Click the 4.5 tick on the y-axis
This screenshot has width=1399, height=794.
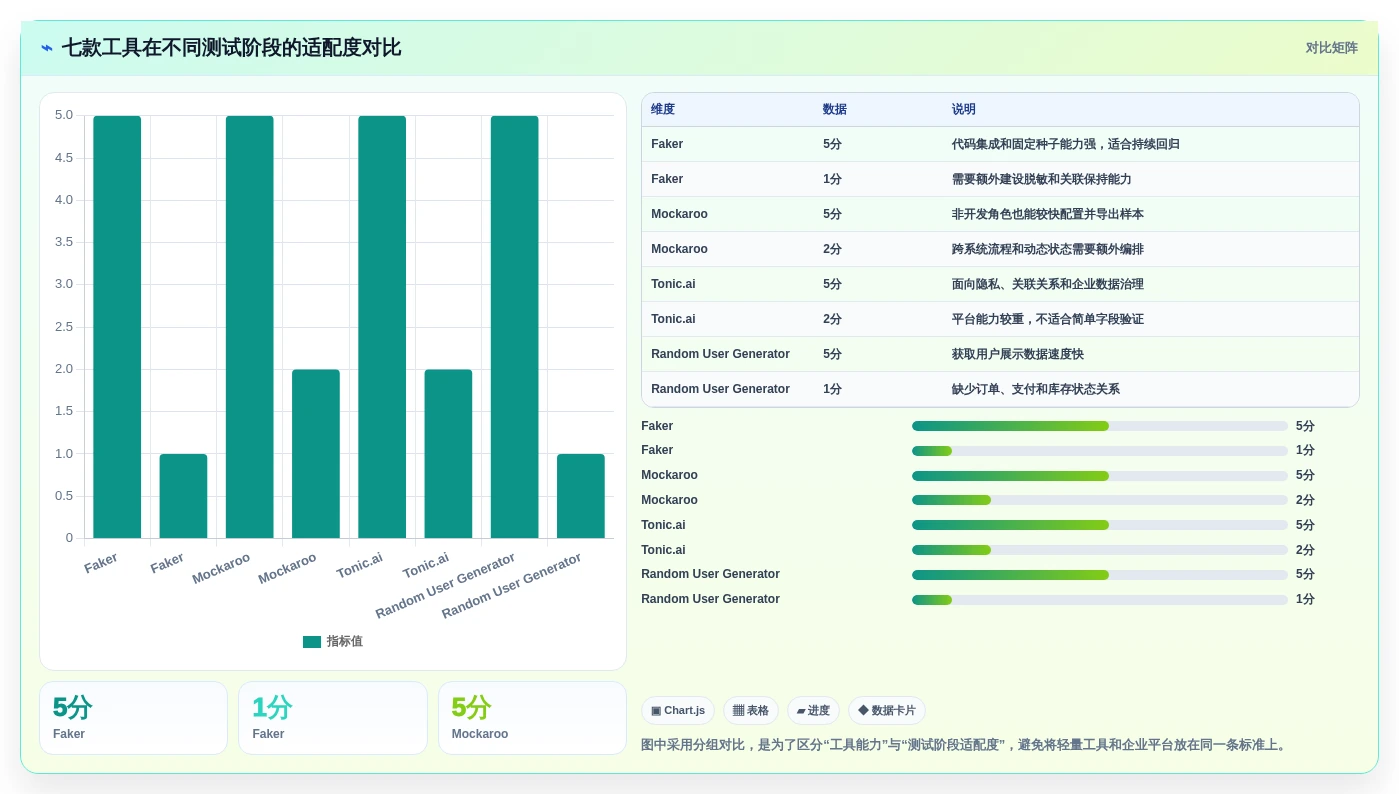click(64, 158)
